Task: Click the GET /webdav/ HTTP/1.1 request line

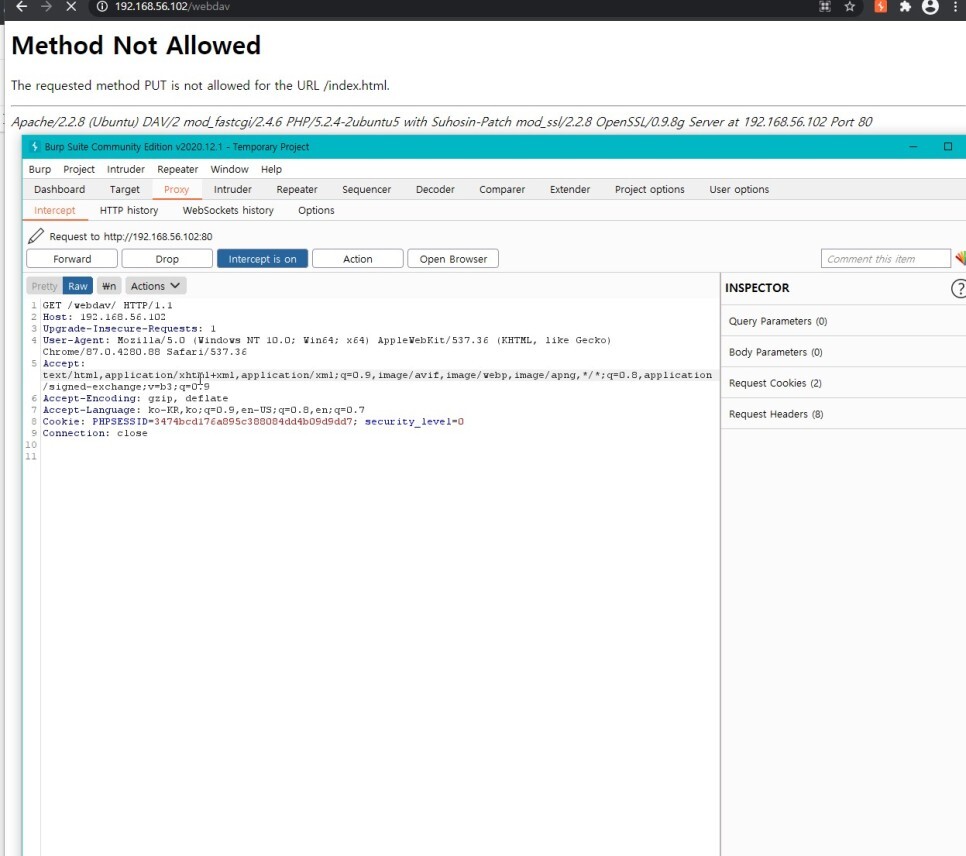Action: 107,305
